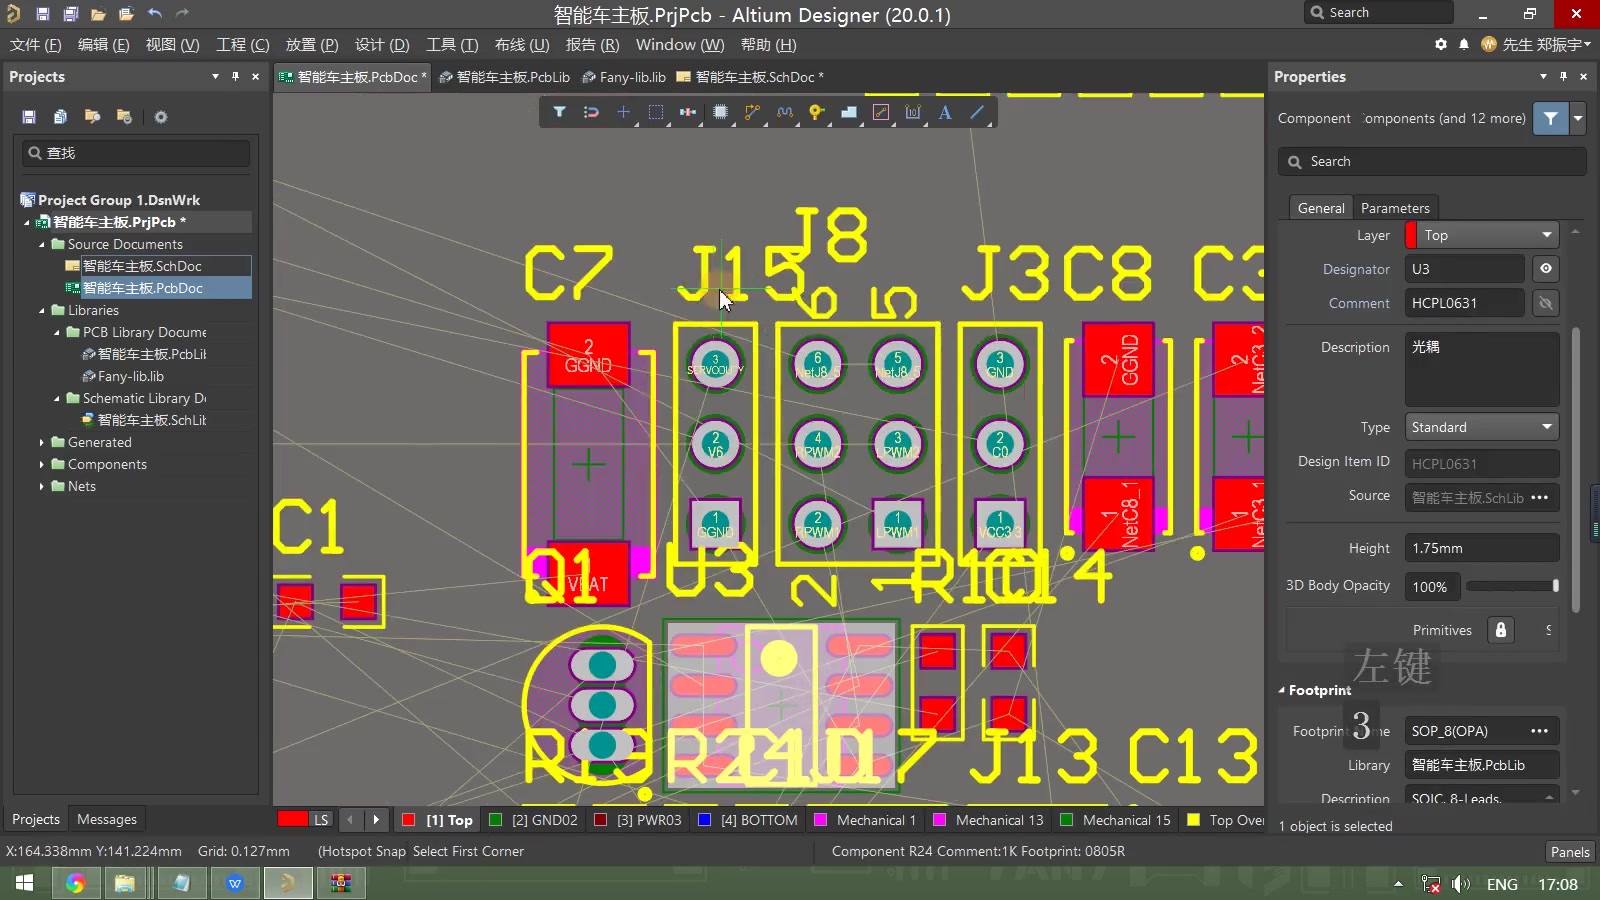This screenshot has width=1600, height=900.
Task: Click the Footprint name browse ellipsis button
Action: [1539, 731]
